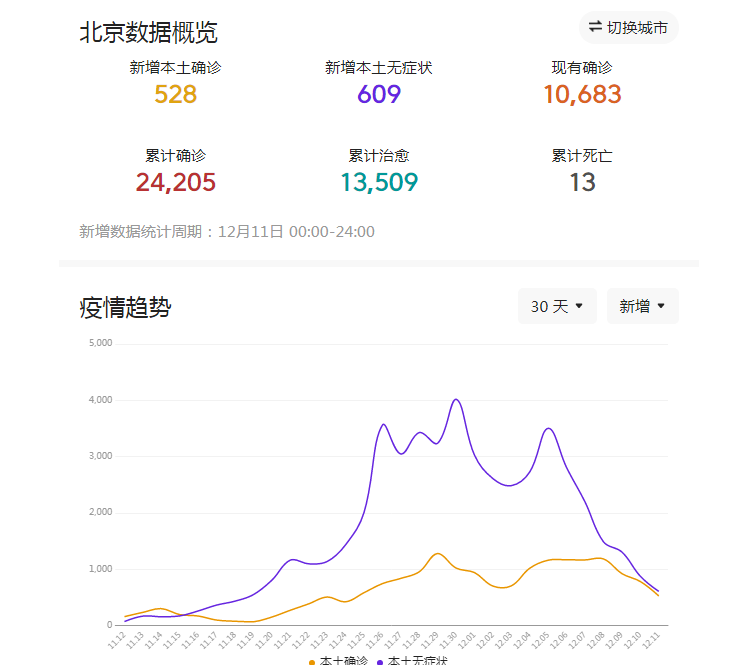Toggle the 本土确诊 series legend label
The width and height of the screenshot is (740, 665).
[x=343, y=660]
